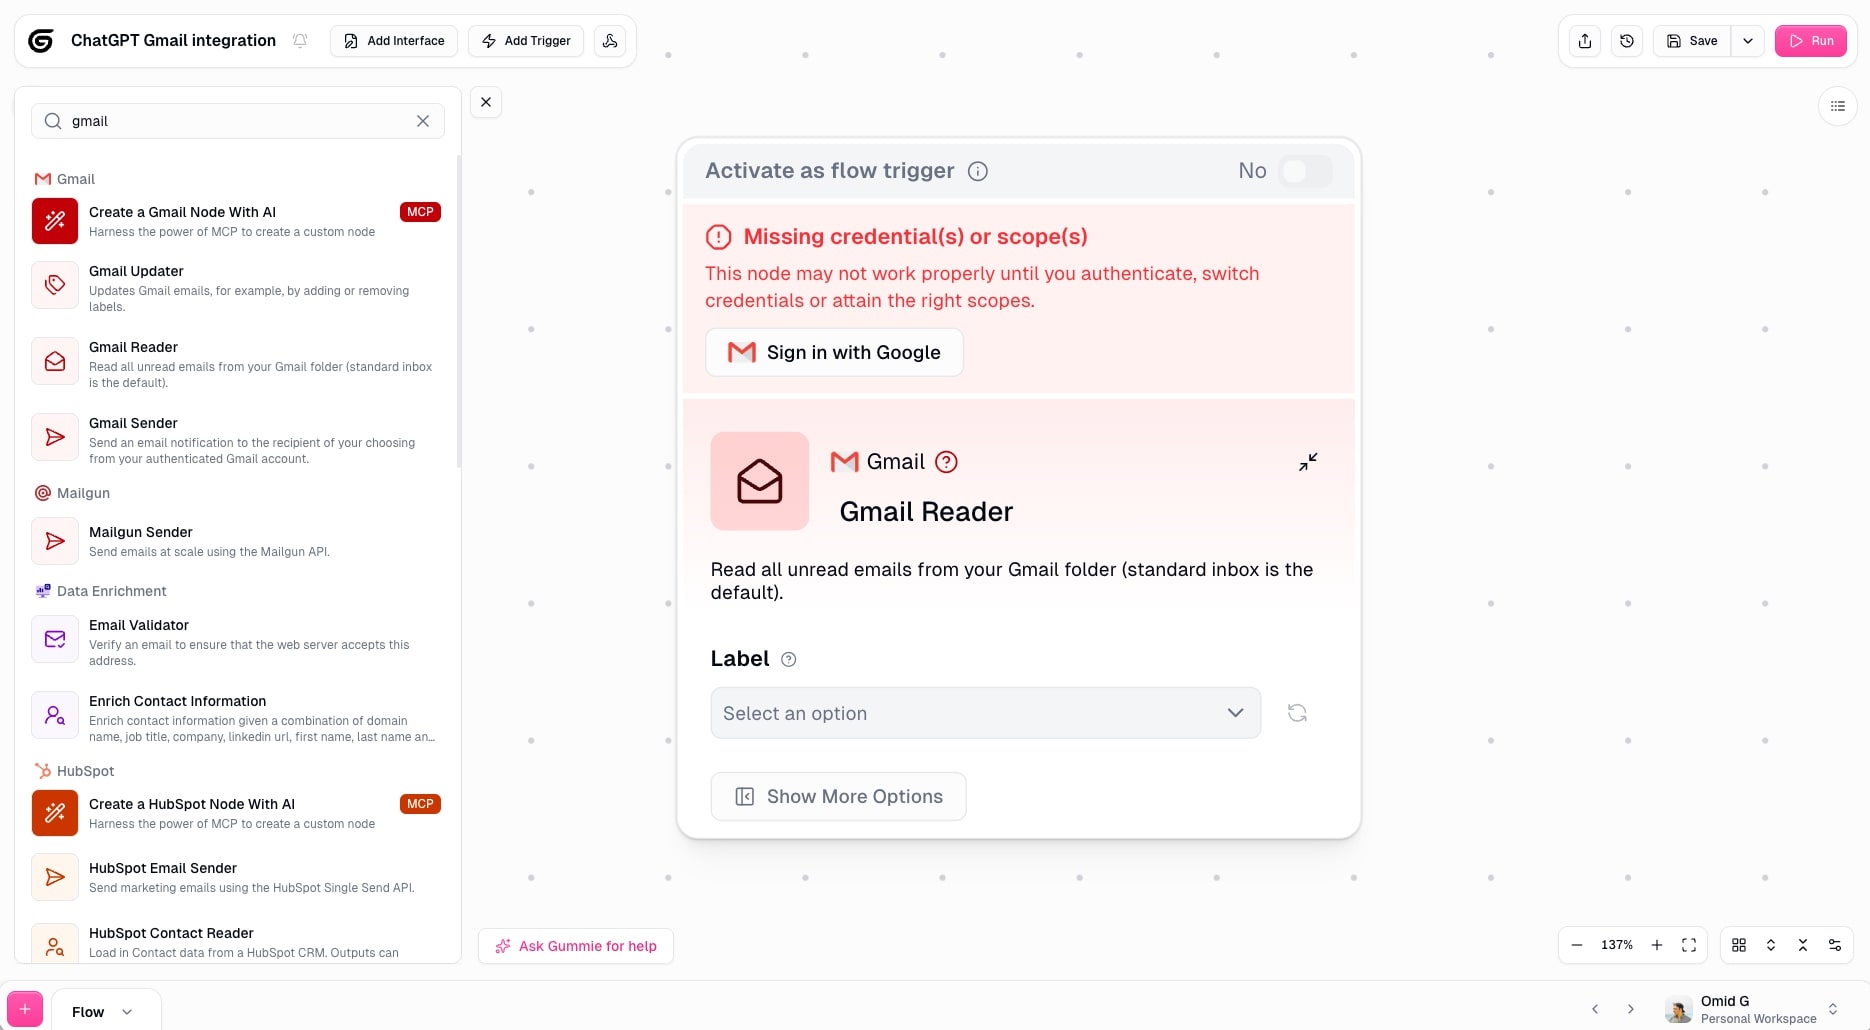Click the collapse all nodes icon
1870x1030 pixels.
(1803, 945)
